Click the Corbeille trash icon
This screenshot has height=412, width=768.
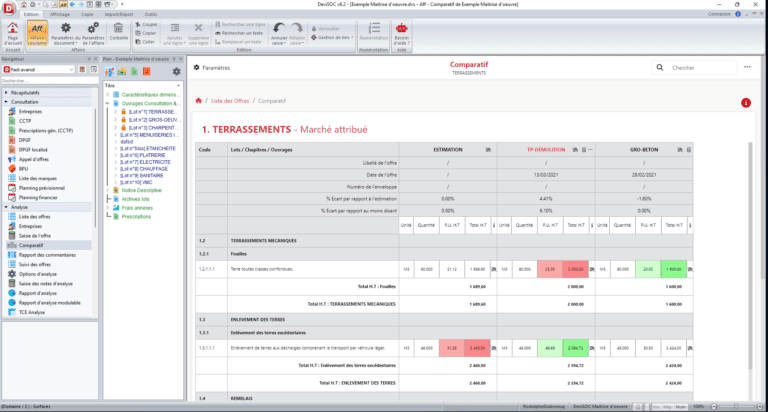coord(119,32)
